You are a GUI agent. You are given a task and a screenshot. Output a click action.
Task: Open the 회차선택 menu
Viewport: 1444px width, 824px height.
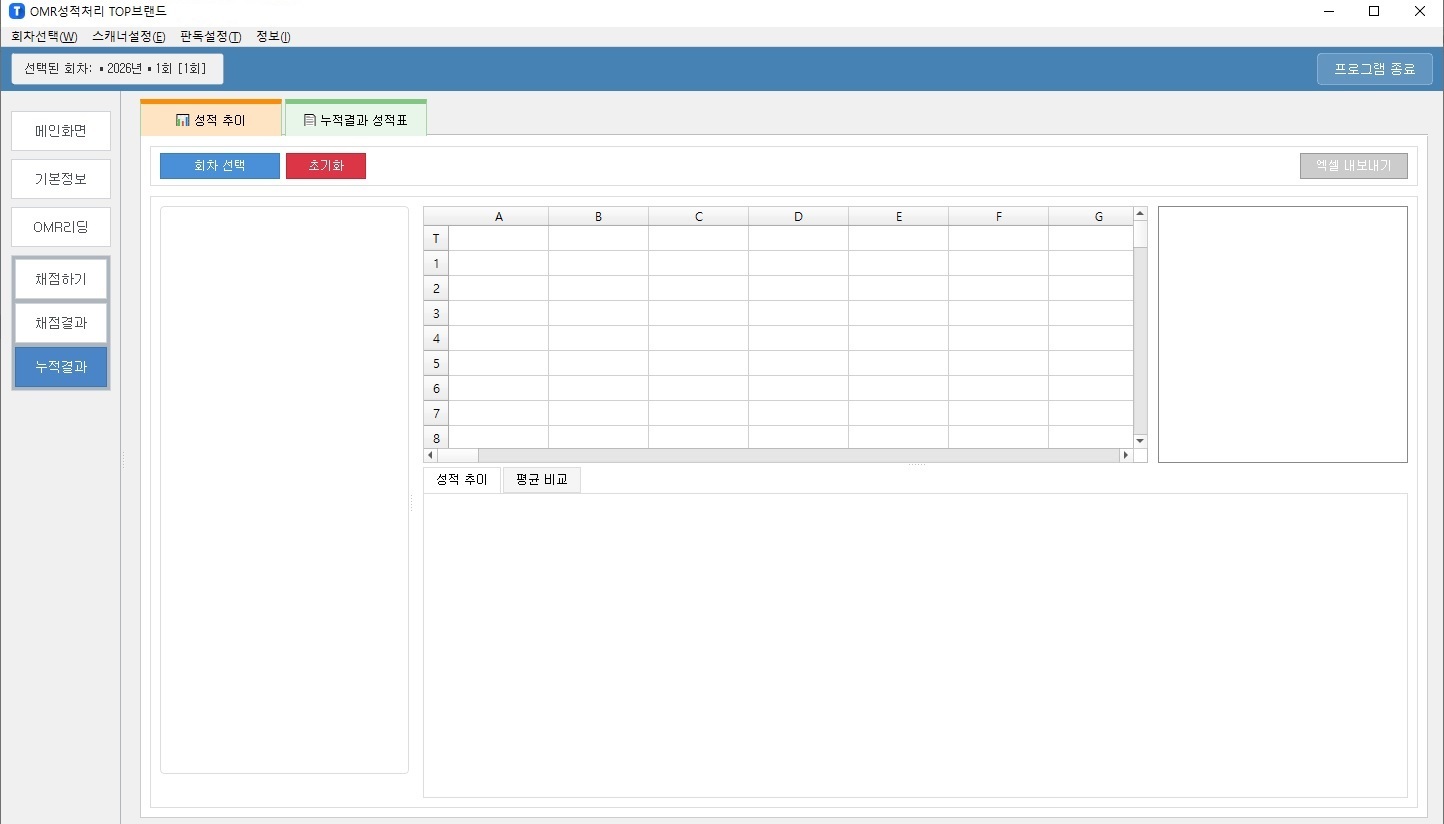43,37
